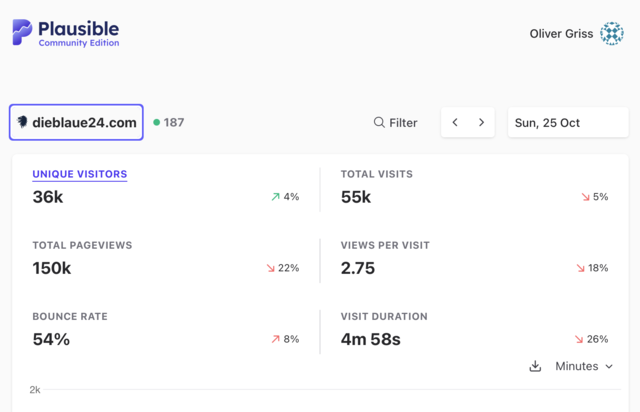Click the 54% bounce rate value
Screen dimensions: 640x412
[51, 339]
